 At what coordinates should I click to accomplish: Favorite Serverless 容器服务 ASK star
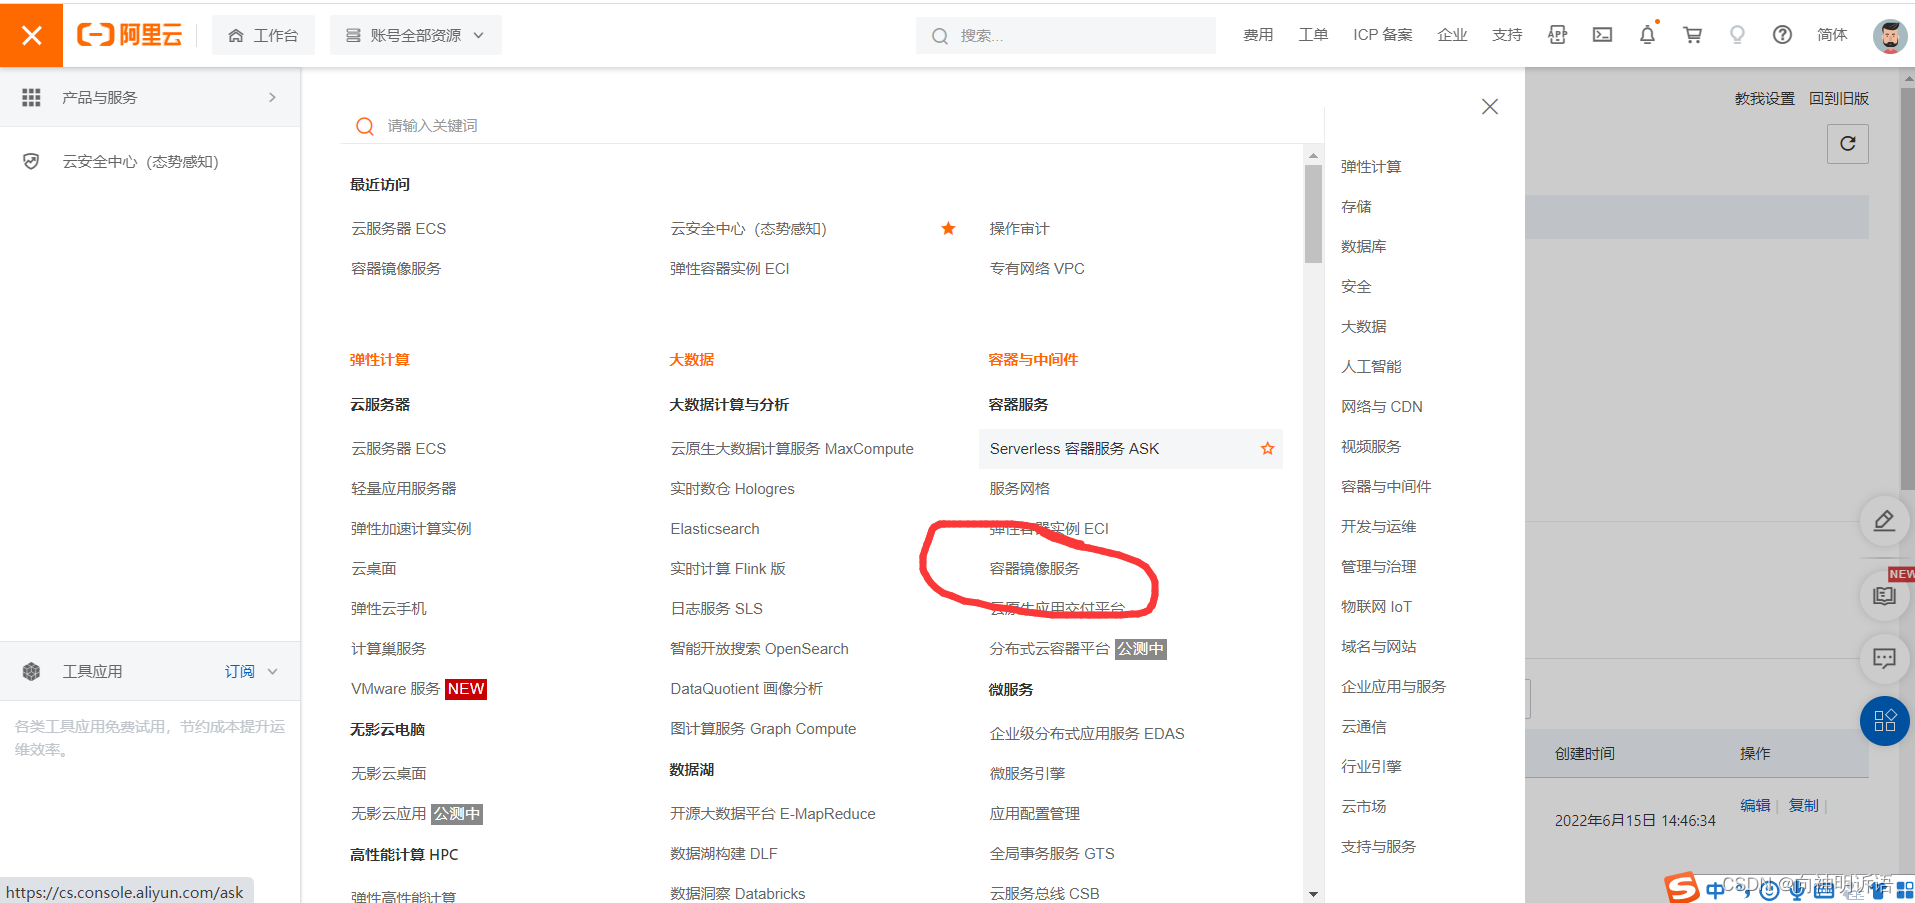(x=1267, y=449)
